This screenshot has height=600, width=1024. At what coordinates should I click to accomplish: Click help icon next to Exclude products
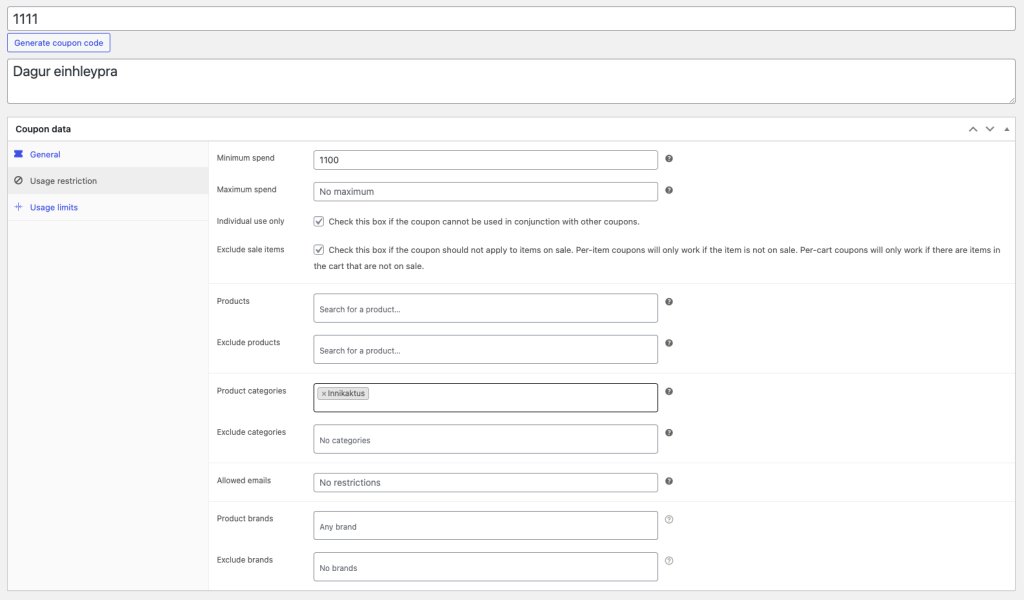(669, 343)
